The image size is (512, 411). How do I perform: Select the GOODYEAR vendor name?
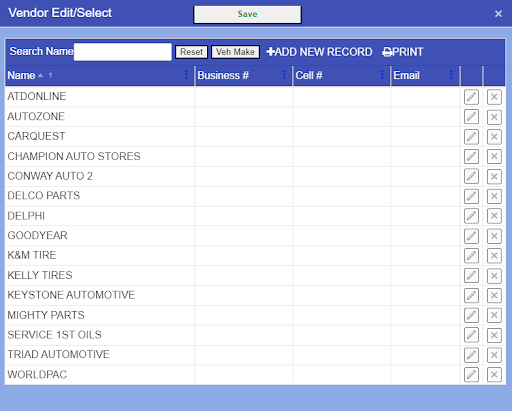click(37, 235)
